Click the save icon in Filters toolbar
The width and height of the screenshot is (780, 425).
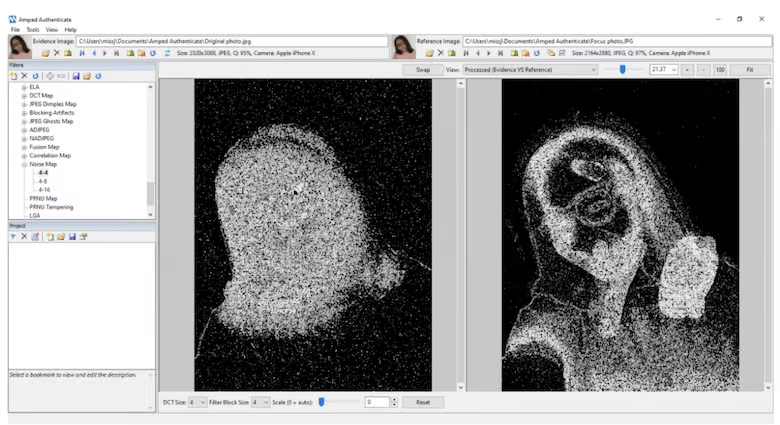(x=76, y=76)
